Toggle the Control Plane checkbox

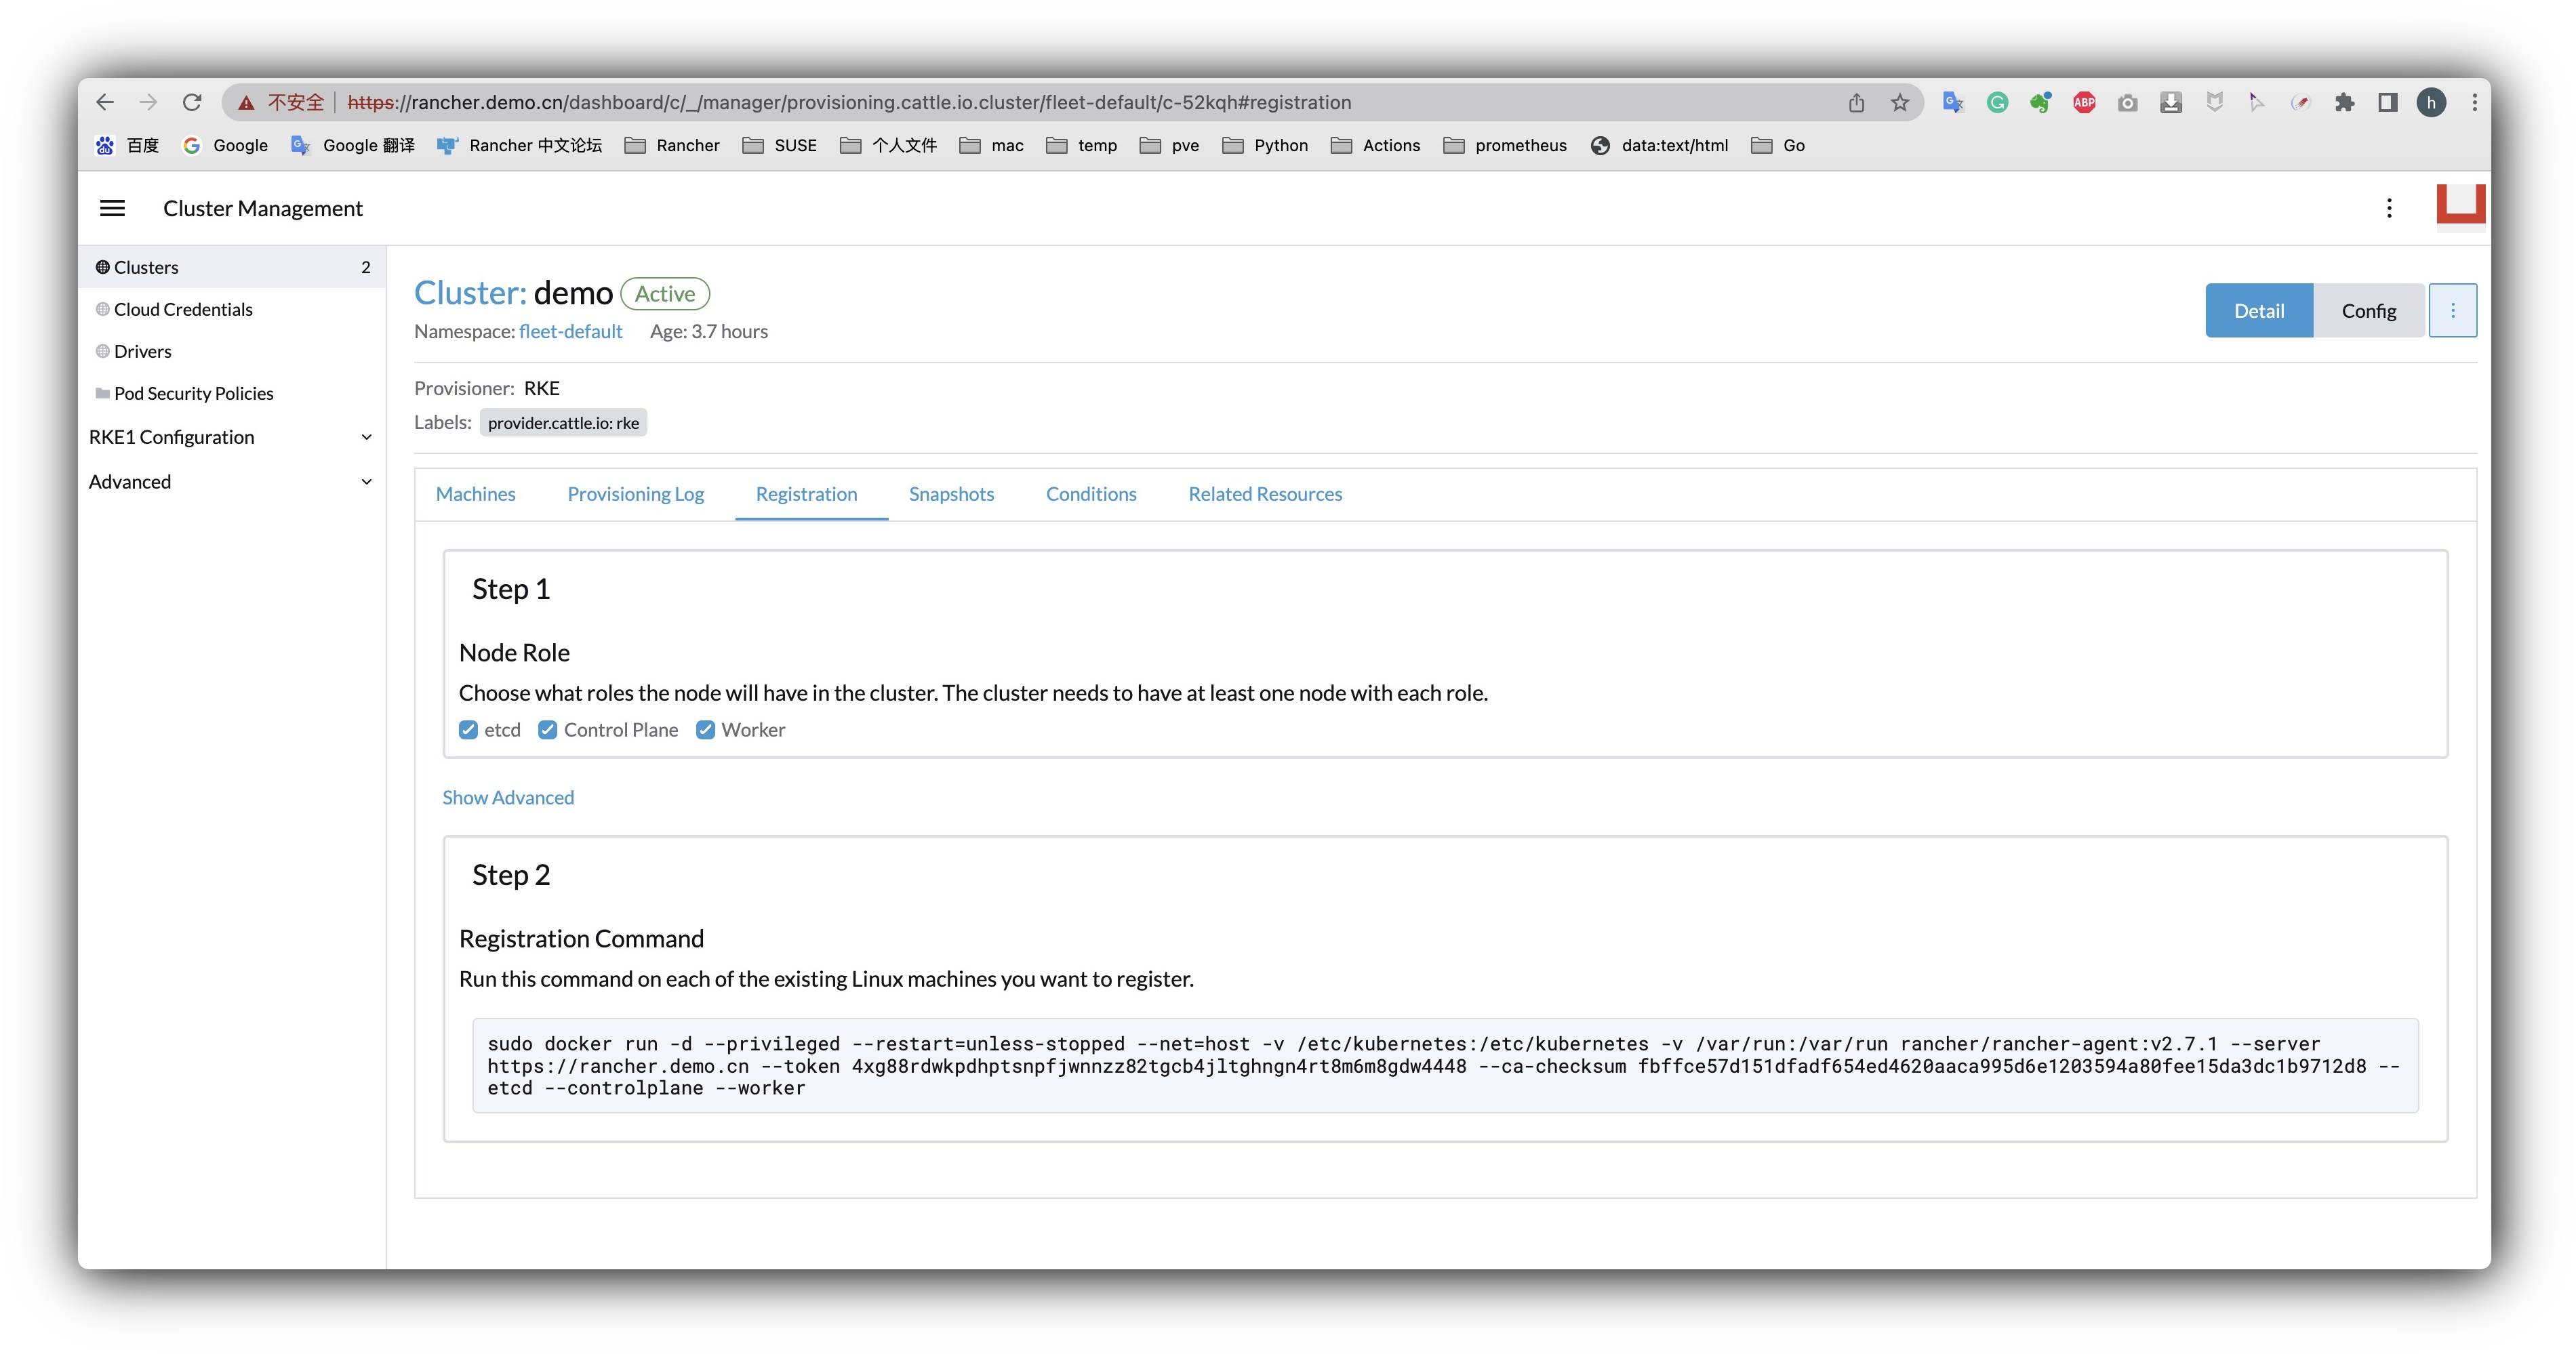click(x=547, y=730)
